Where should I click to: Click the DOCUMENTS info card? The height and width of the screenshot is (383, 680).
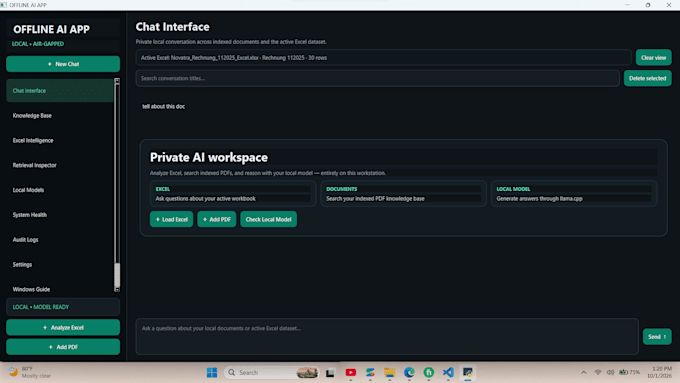403,193
